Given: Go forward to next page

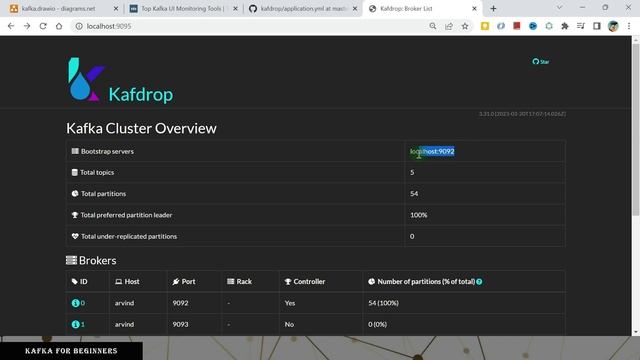Looking at the screenshot, I should coord(27,26).
